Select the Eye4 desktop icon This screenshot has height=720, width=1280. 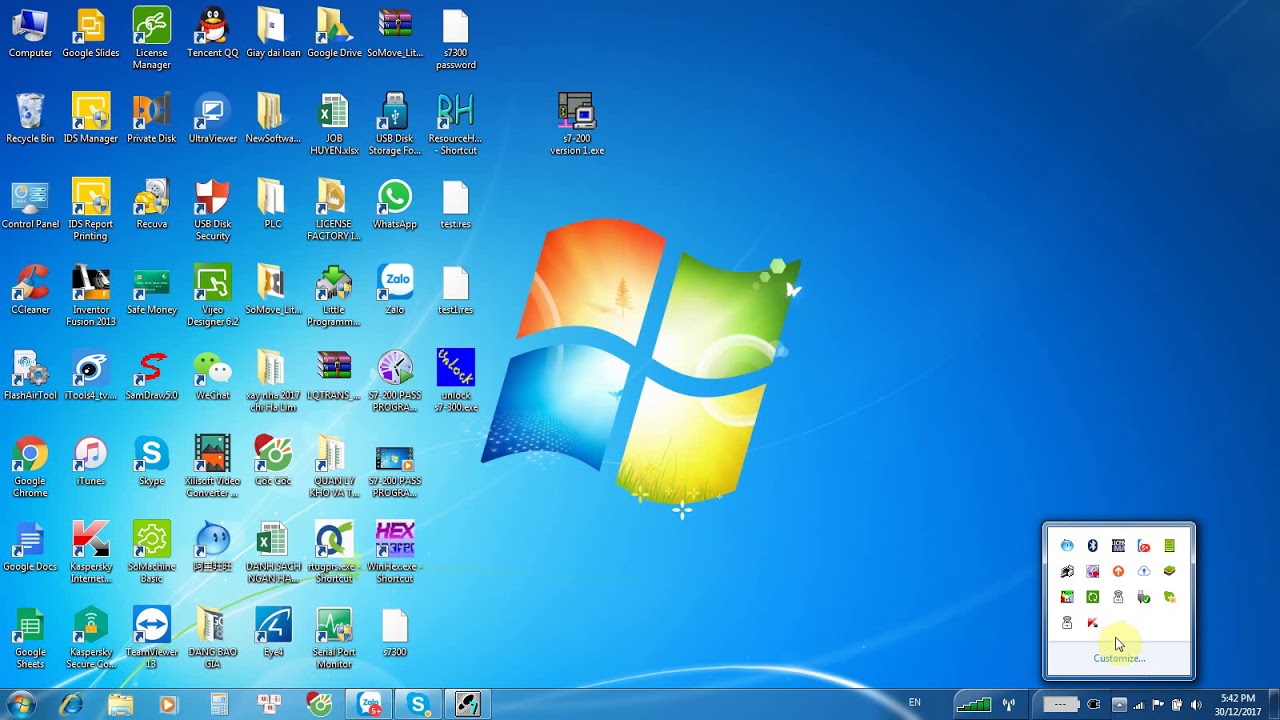coord(273,632)
